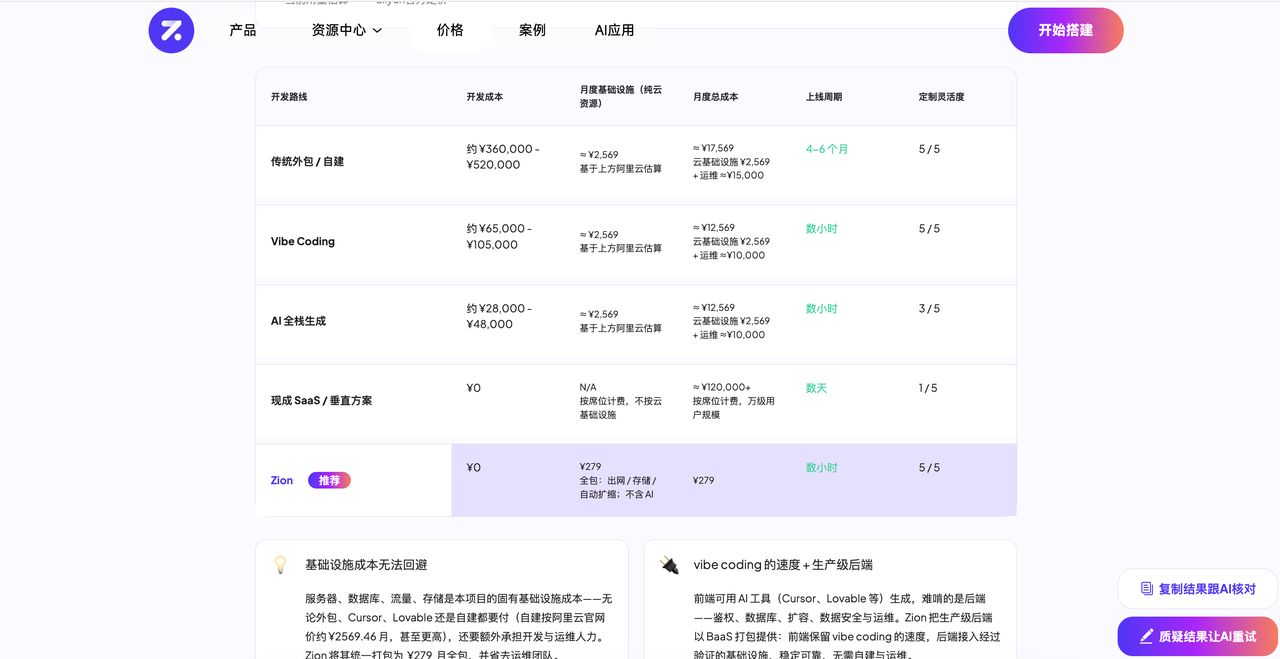Open the 价格 menu item
Image resolution: width=1280 pixels, height=659 pixels.
point(450,30)
